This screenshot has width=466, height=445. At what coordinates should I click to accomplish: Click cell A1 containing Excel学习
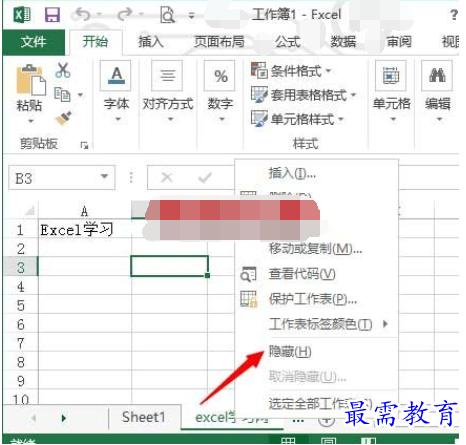pyautogui.click(x=85, y=230)
